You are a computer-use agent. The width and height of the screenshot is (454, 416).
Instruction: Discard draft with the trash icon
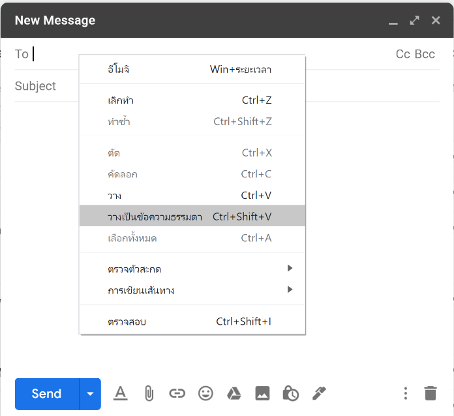(x=431, y=393)
